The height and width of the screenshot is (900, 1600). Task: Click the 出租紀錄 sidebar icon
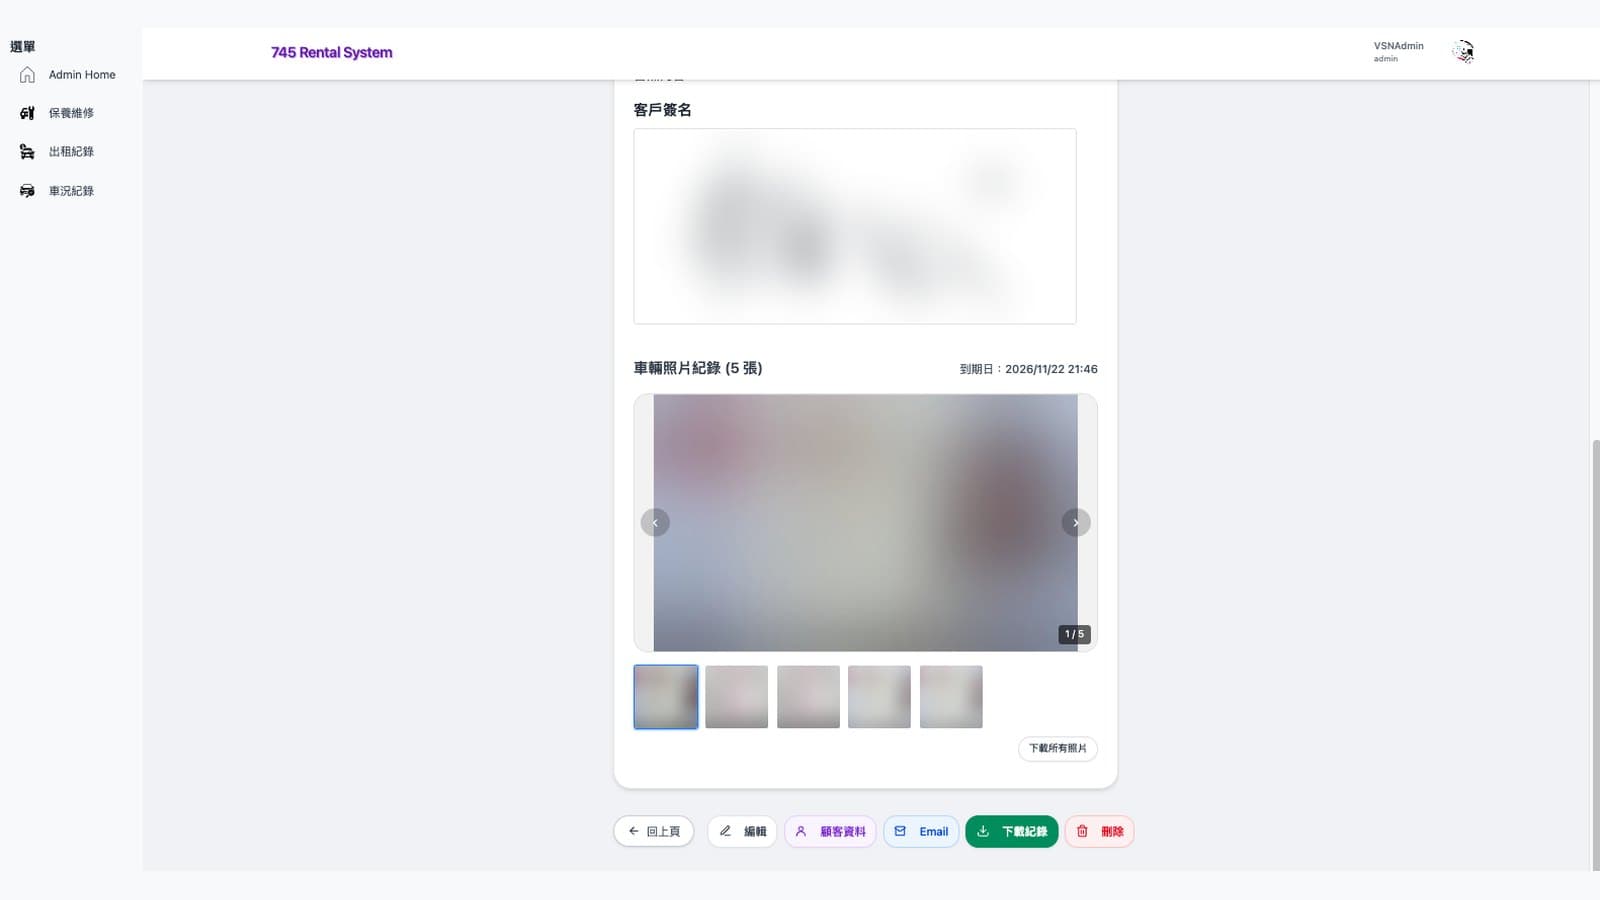click(27, 152)
